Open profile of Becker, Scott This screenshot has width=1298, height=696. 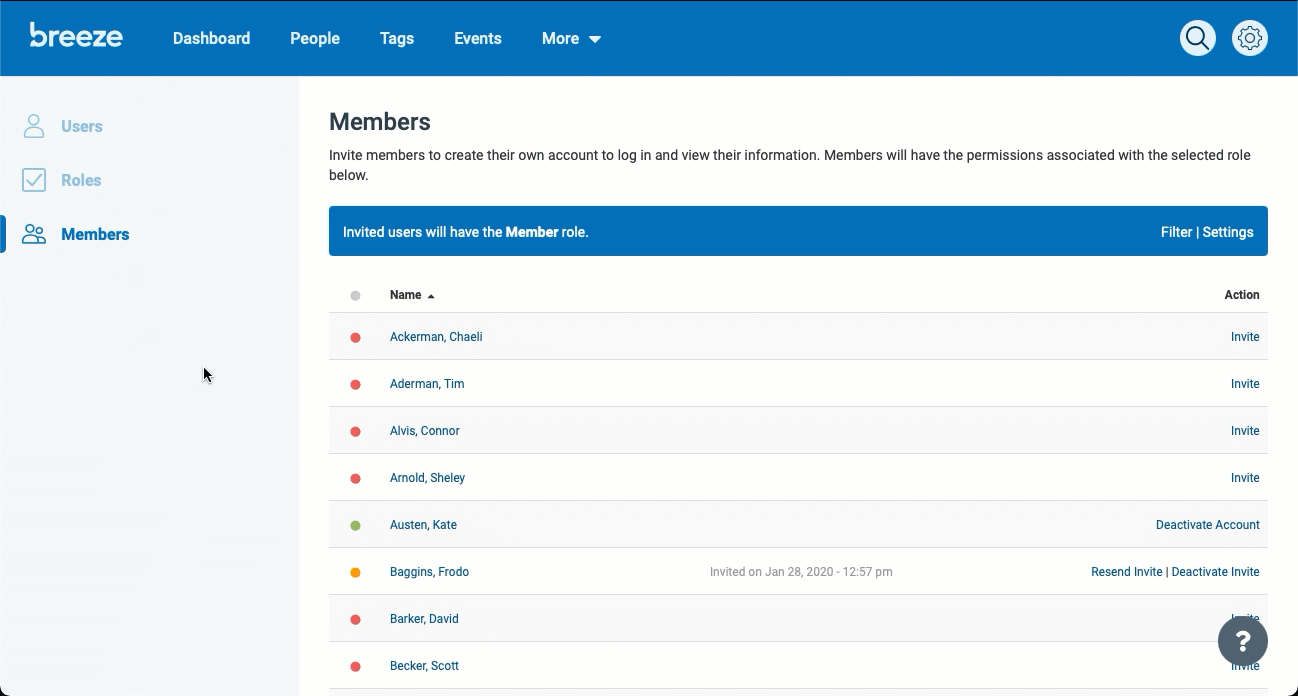coord(424,666)
